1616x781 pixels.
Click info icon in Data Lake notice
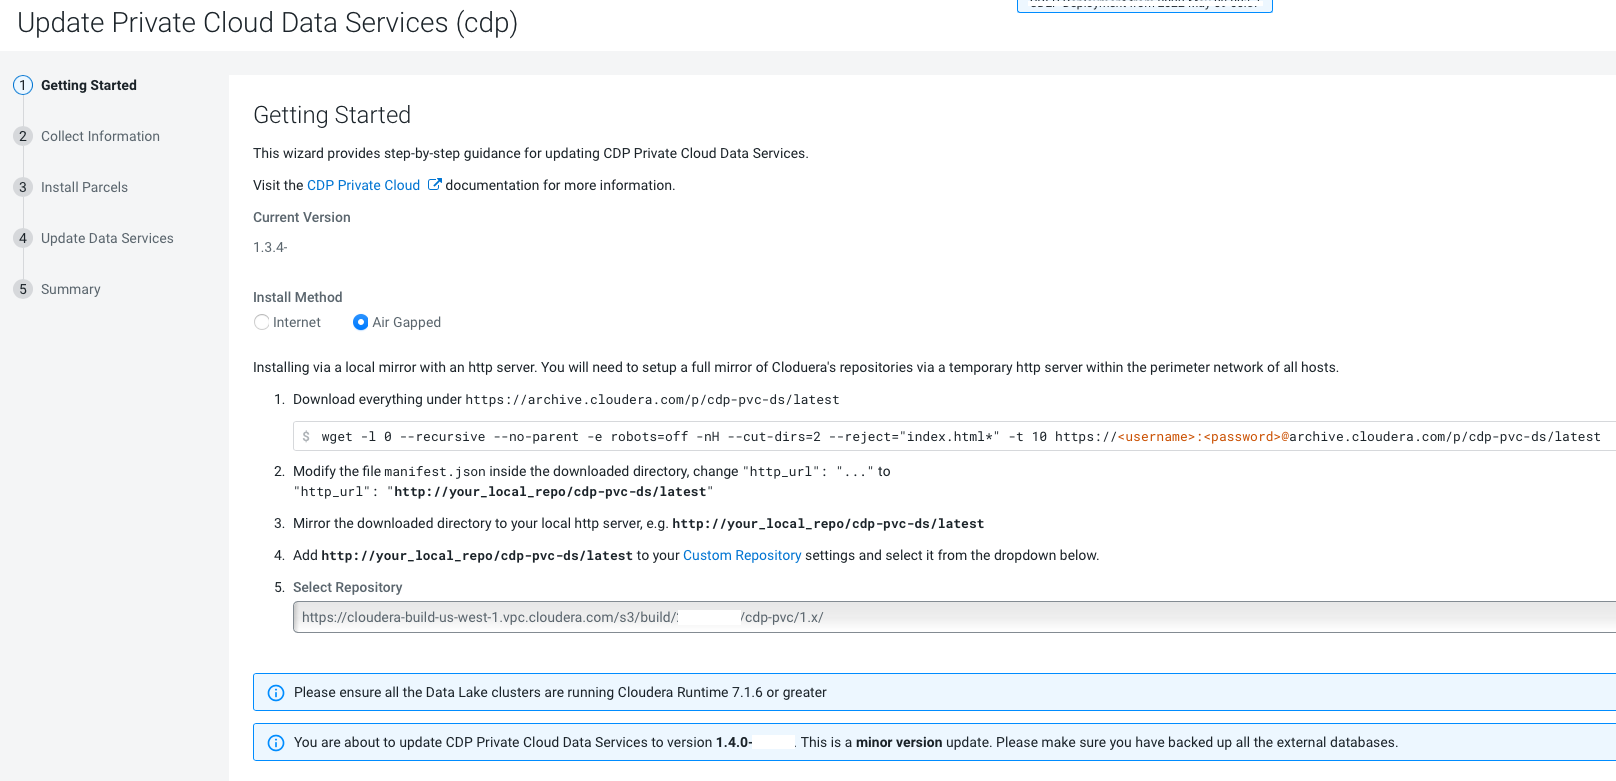[x=276, y=693]
